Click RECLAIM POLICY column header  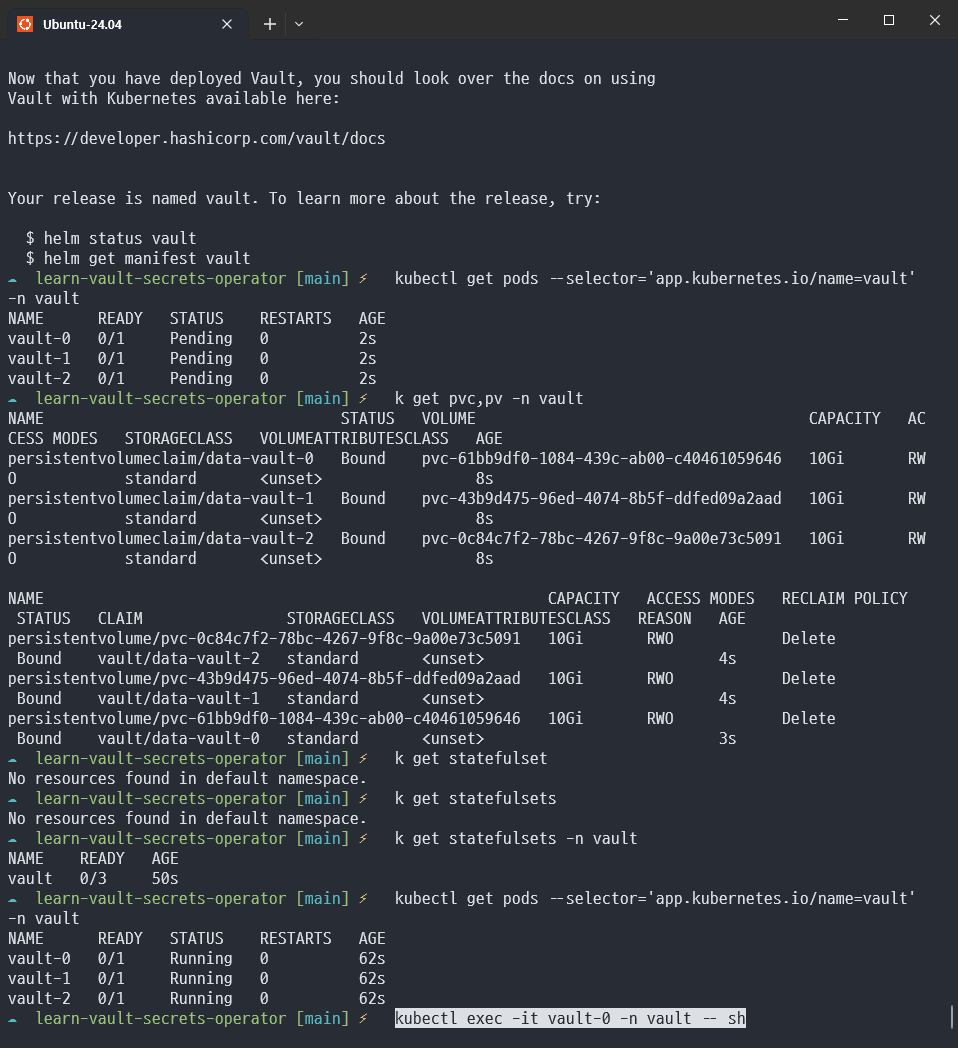coord(844,598)
